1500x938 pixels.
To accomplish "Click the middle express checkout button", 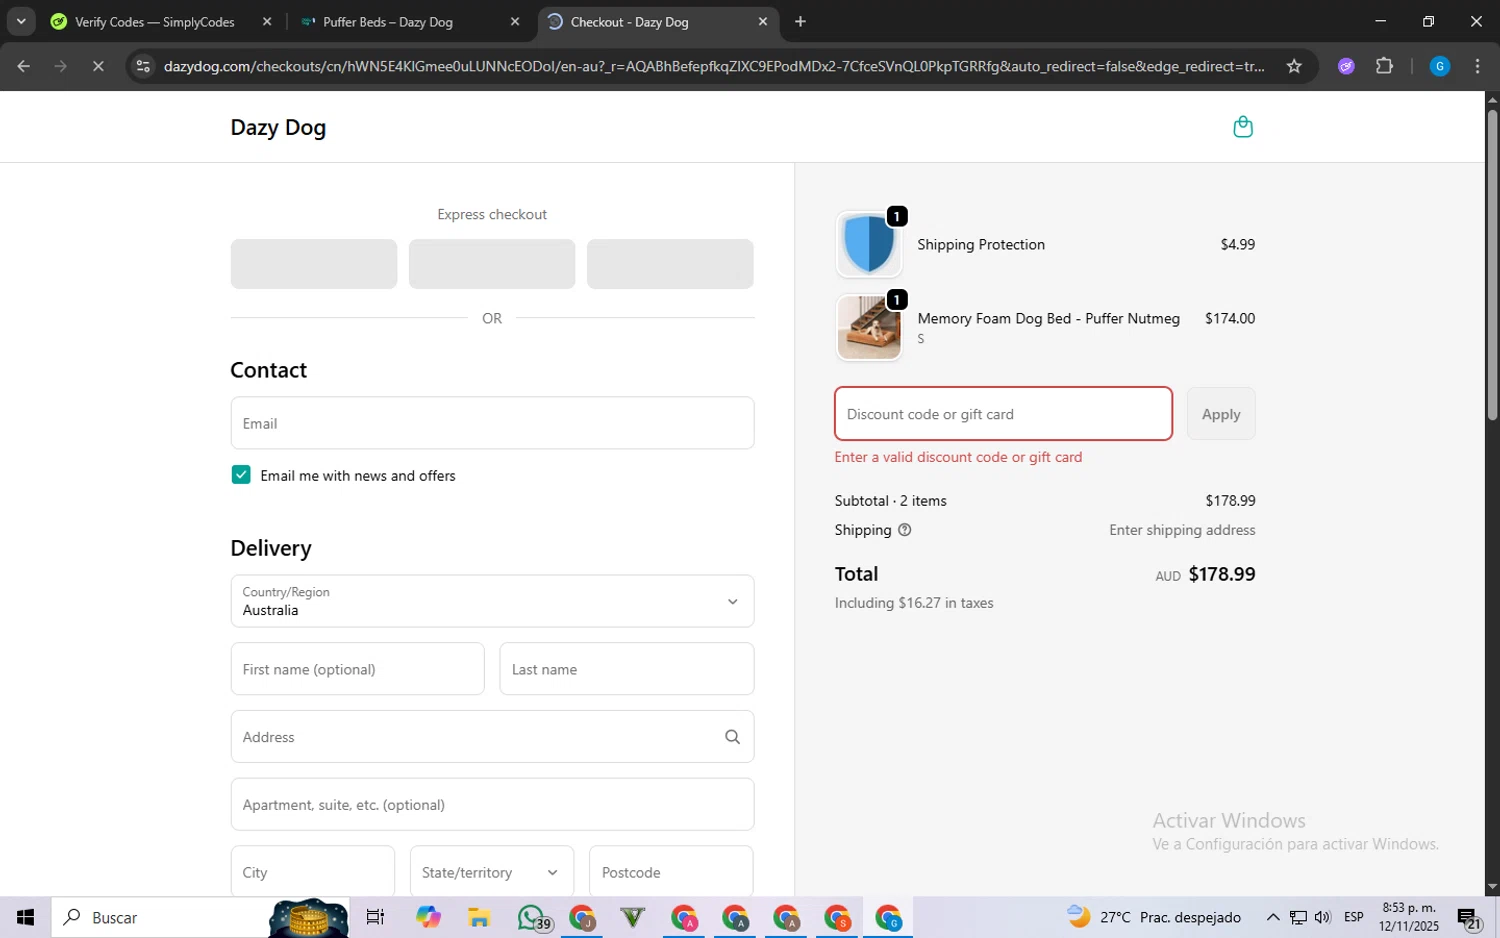I will tap(492, 264).
